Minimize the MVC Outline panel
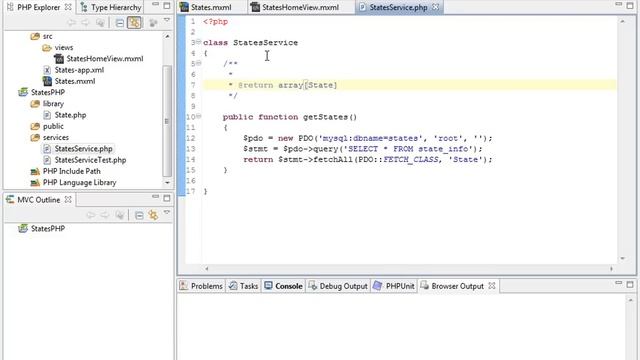The width and height of the screenshot is (640, 360). pyautogui.click(x=156, y=197)
